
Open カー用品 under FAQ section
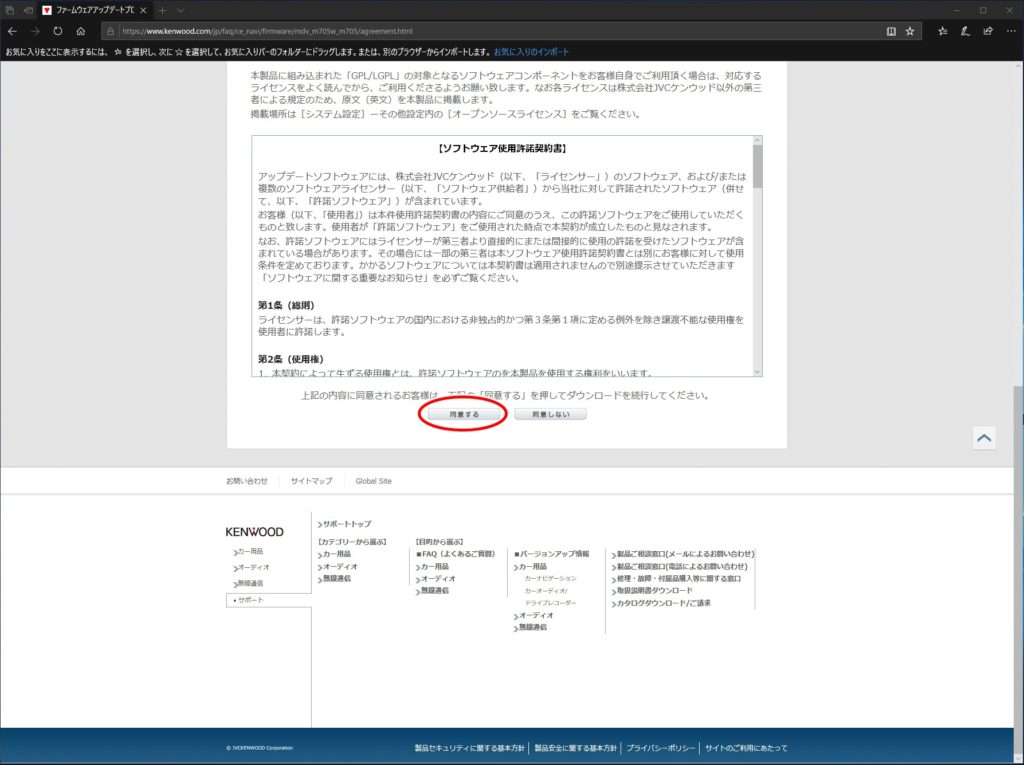[432, 566]
